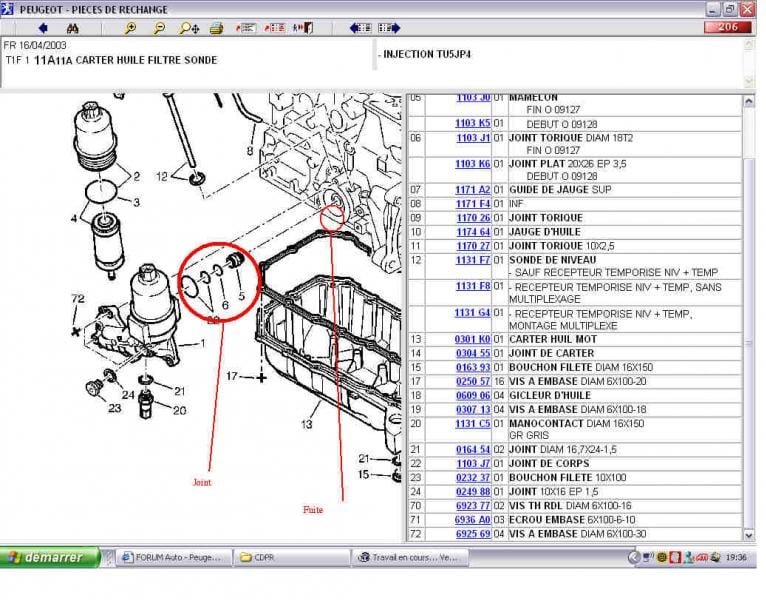Open part 0609 06 gicleur d'huile
Image resolution: width=766 pixels, height=600 pixels.
click(x=473, y=395)
